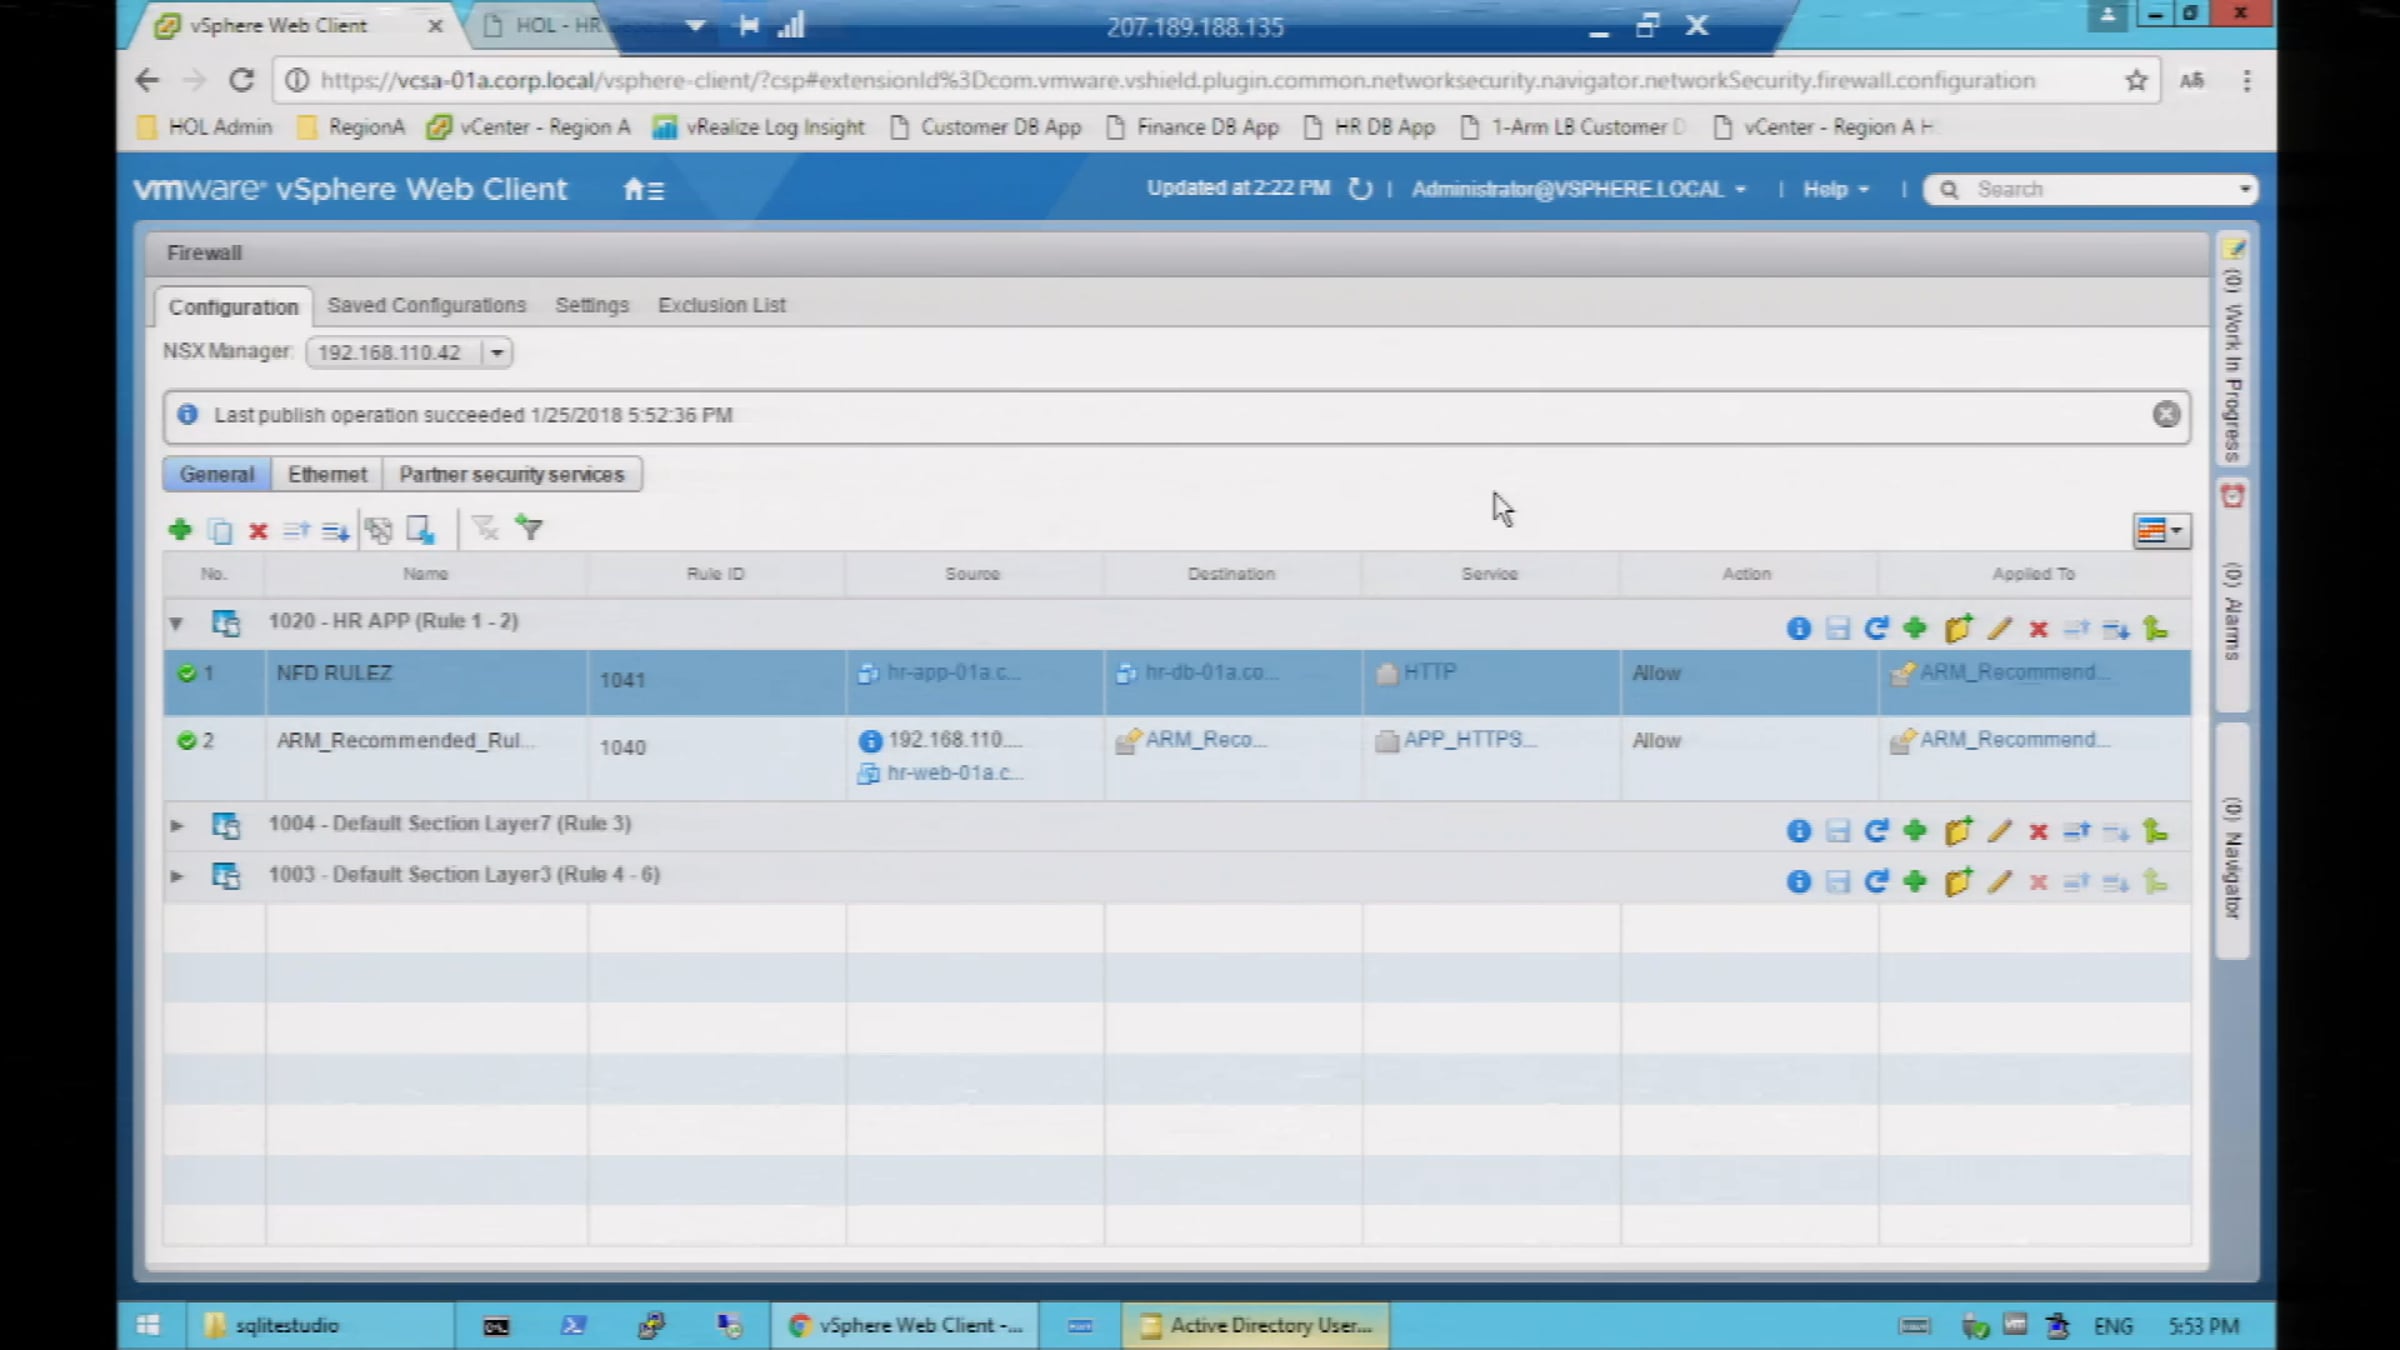Open the Help dropdown menu
The height and width of the screenshot is (1350, 2400).
click(1835, 189)
